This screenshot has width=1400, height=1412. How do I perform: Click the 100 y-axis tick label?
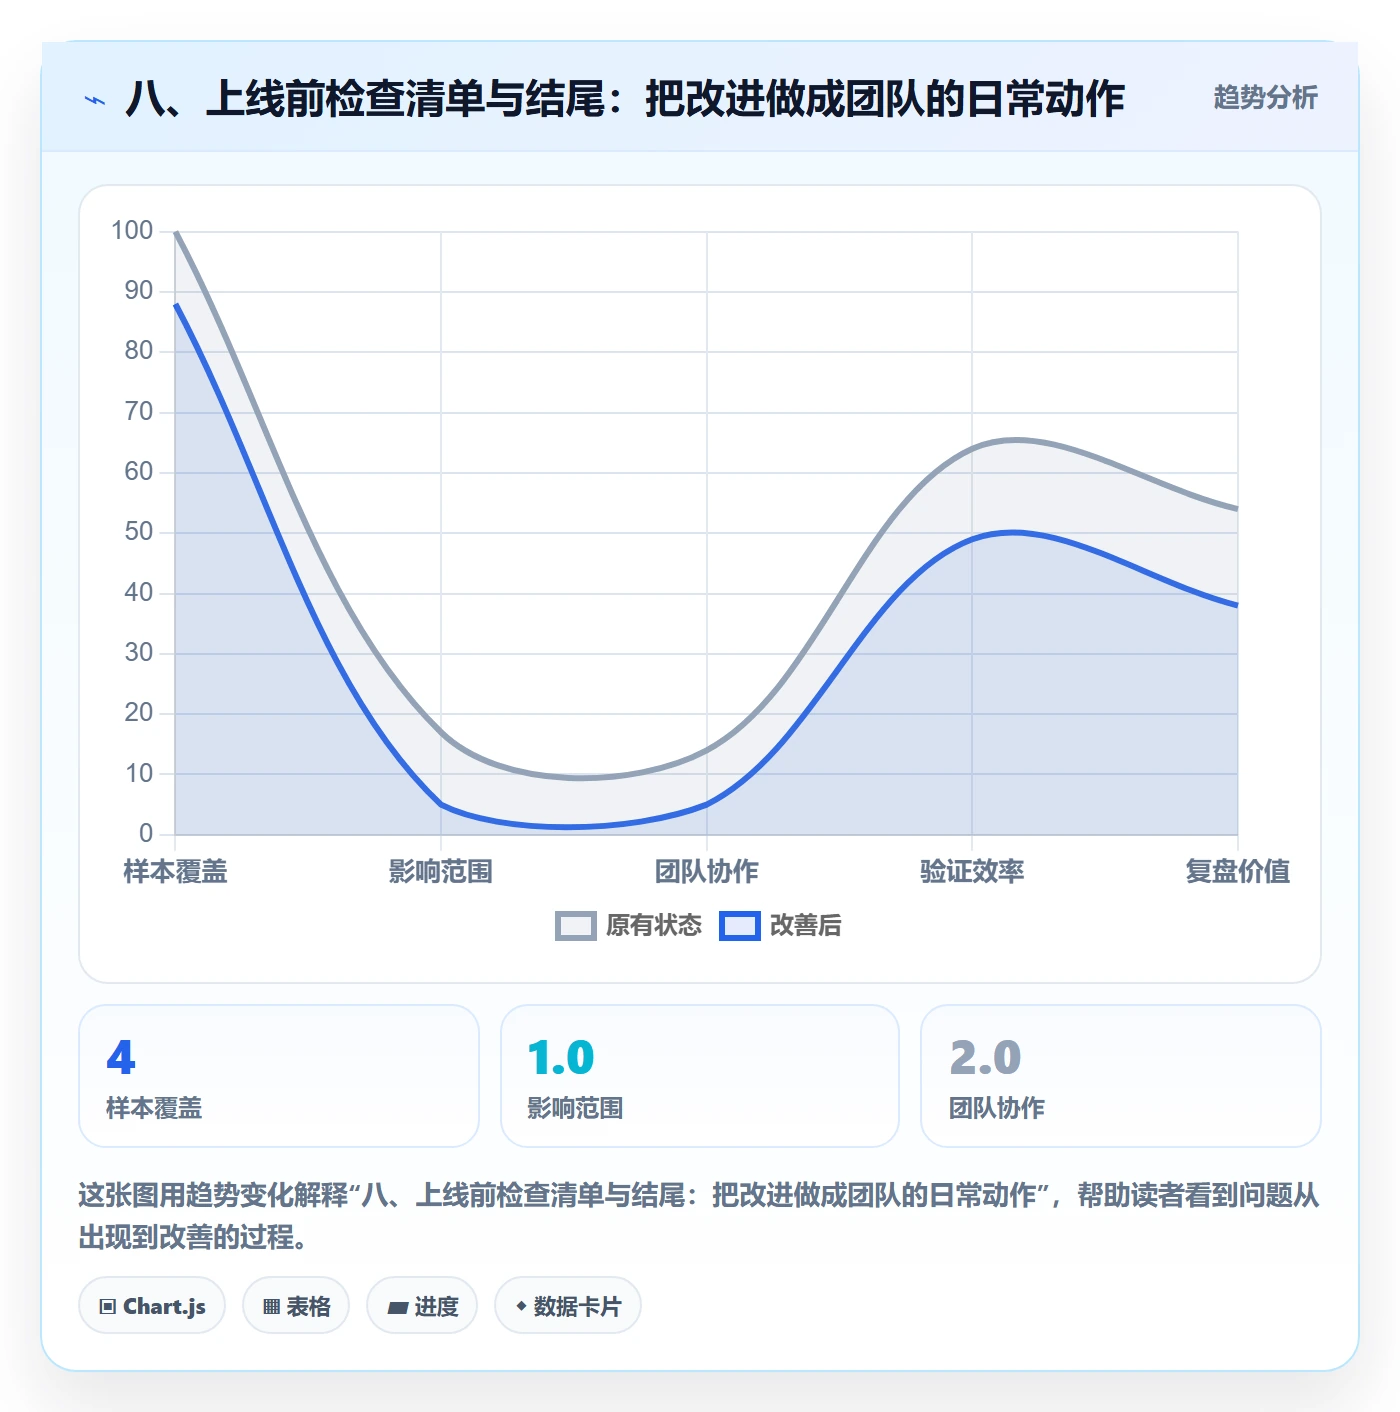click(x=132, y=231)
